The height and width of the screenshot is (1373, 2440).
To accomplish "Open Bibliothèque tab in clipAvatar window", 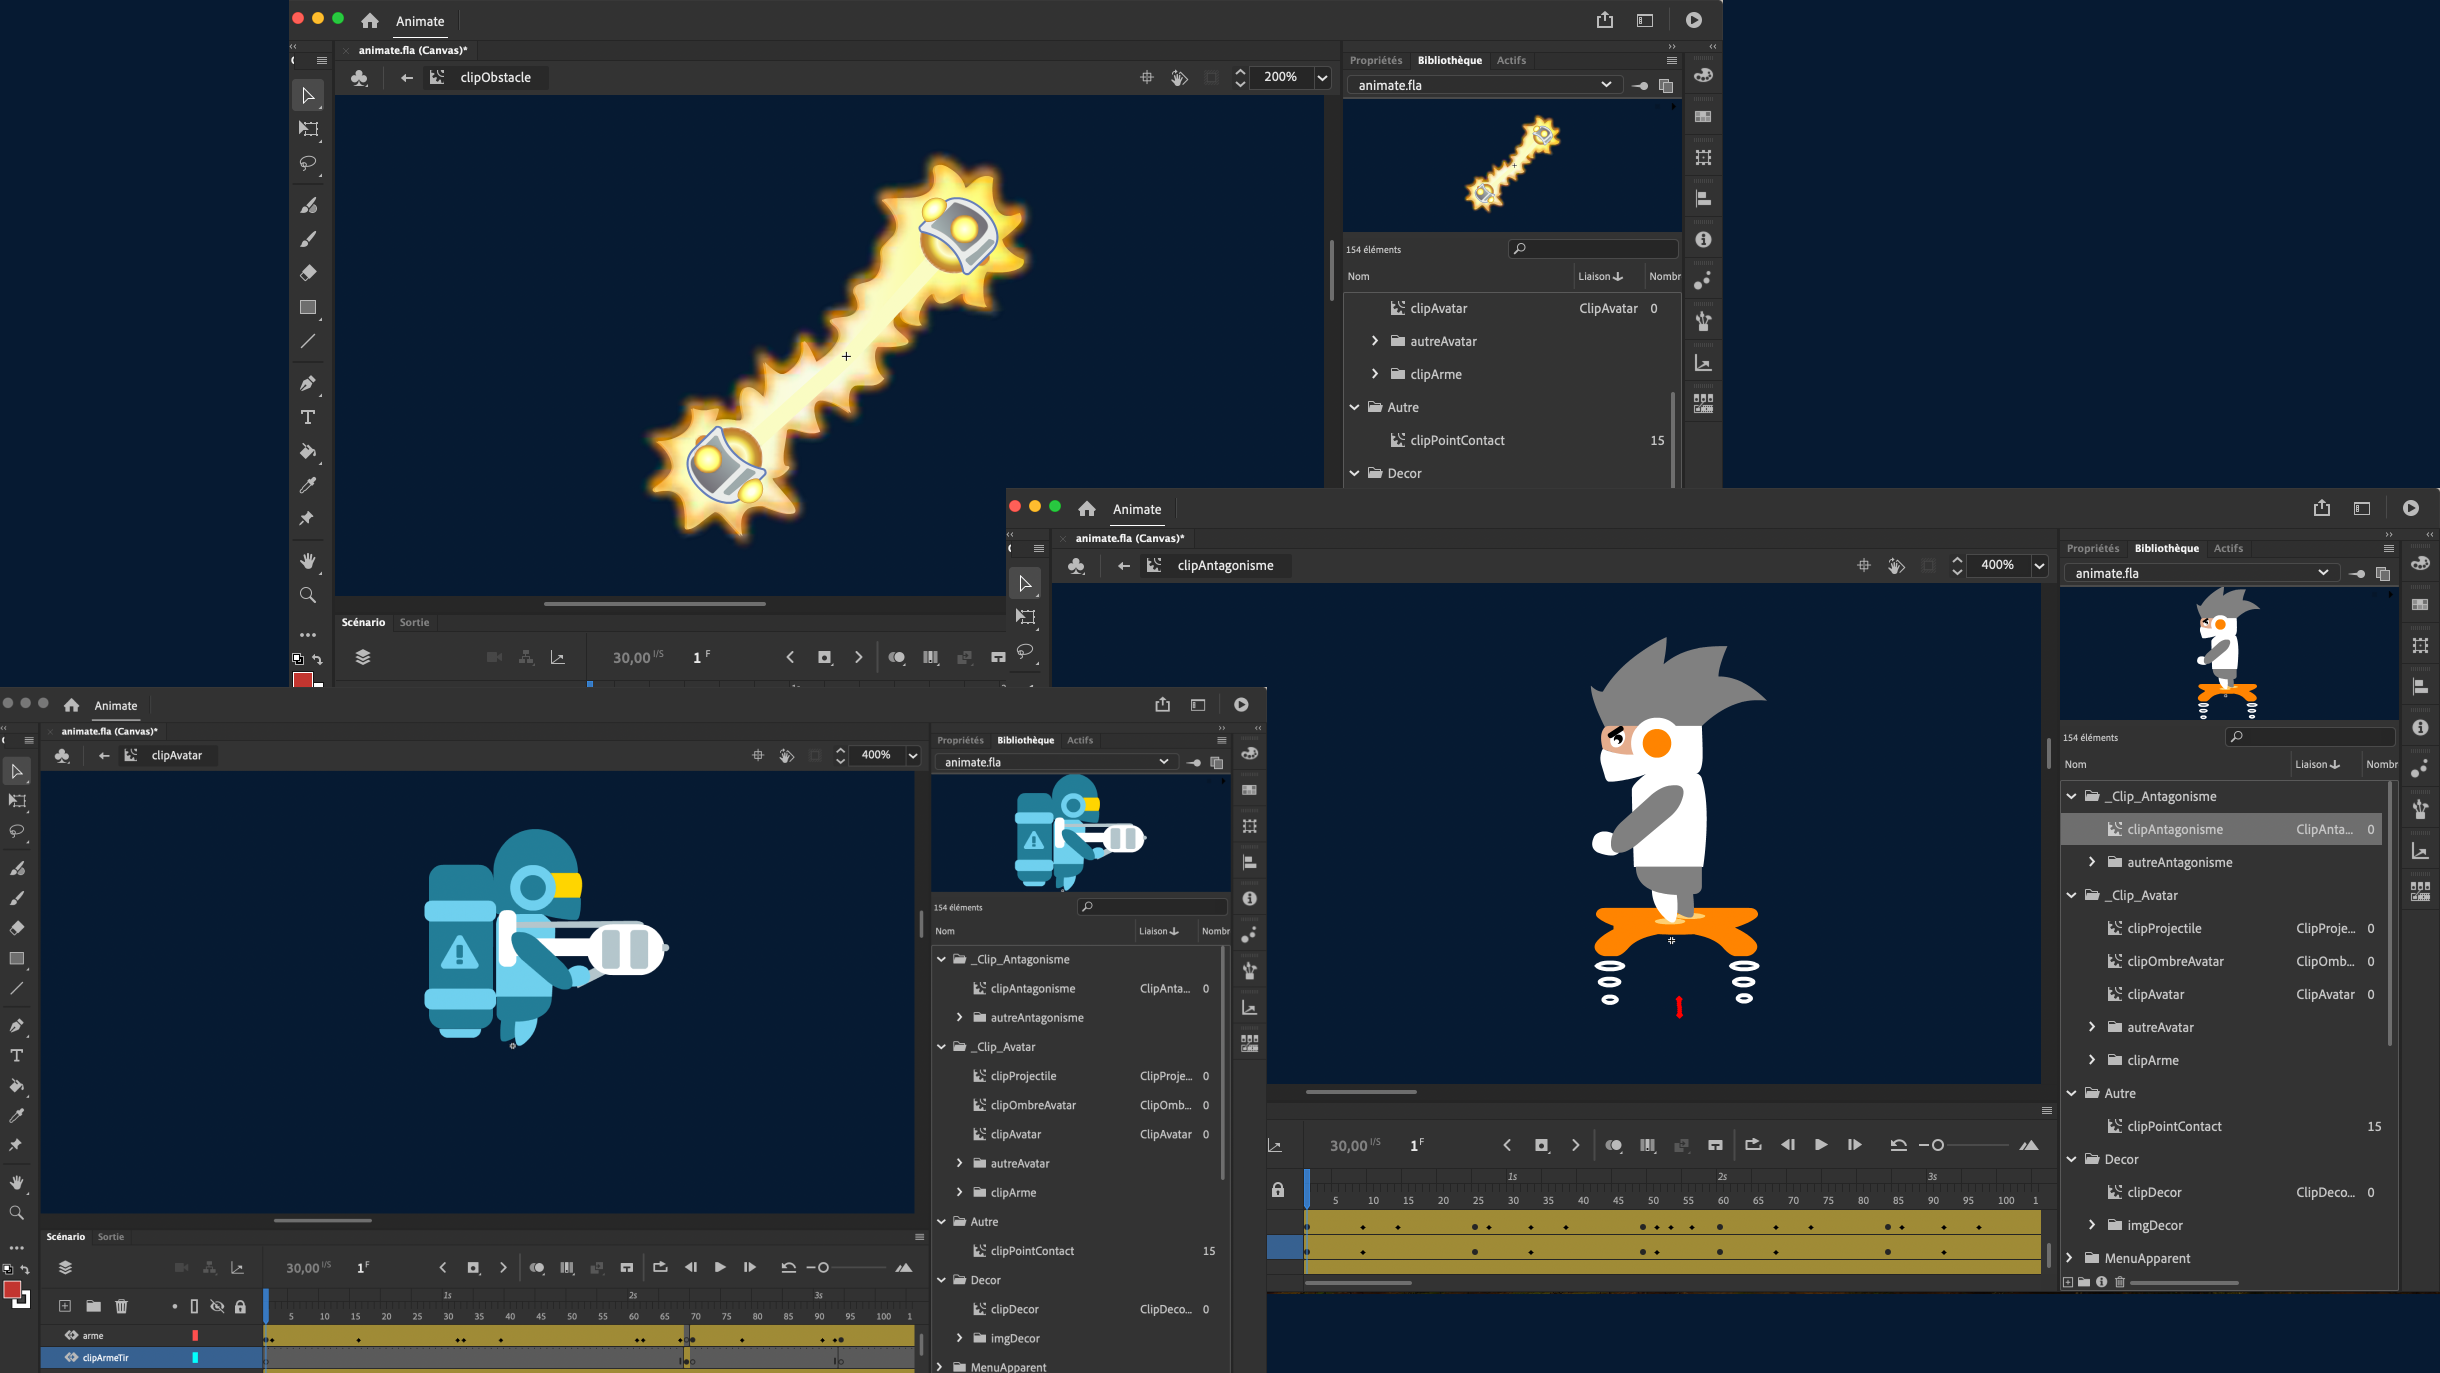I will [1025, 740].
